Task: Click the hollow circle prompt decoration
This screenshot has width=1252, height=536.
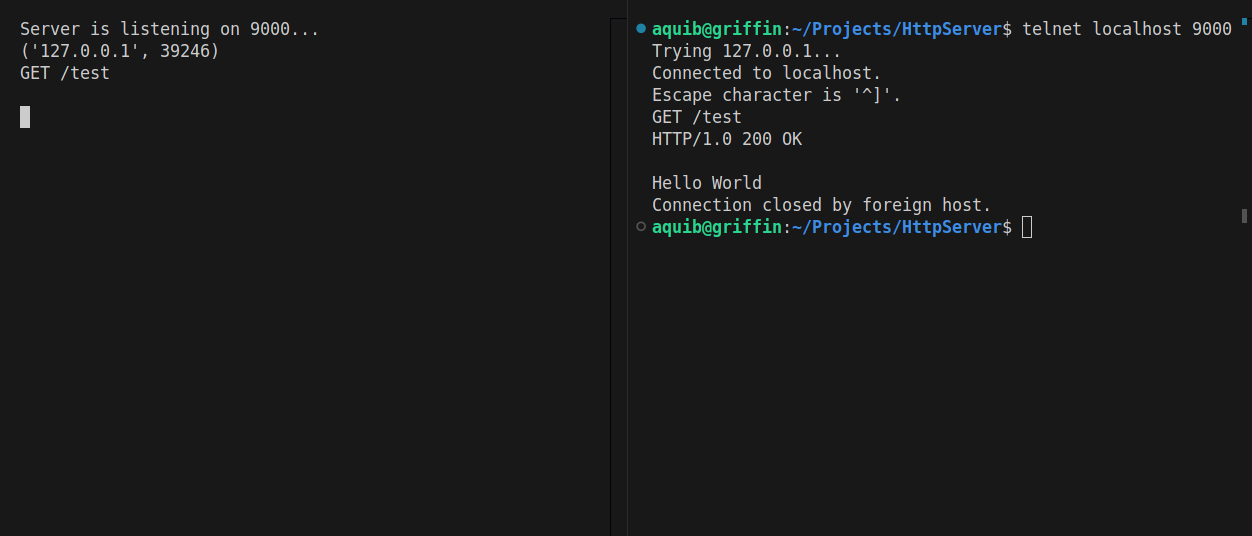Action: click(x=641, y=227)
